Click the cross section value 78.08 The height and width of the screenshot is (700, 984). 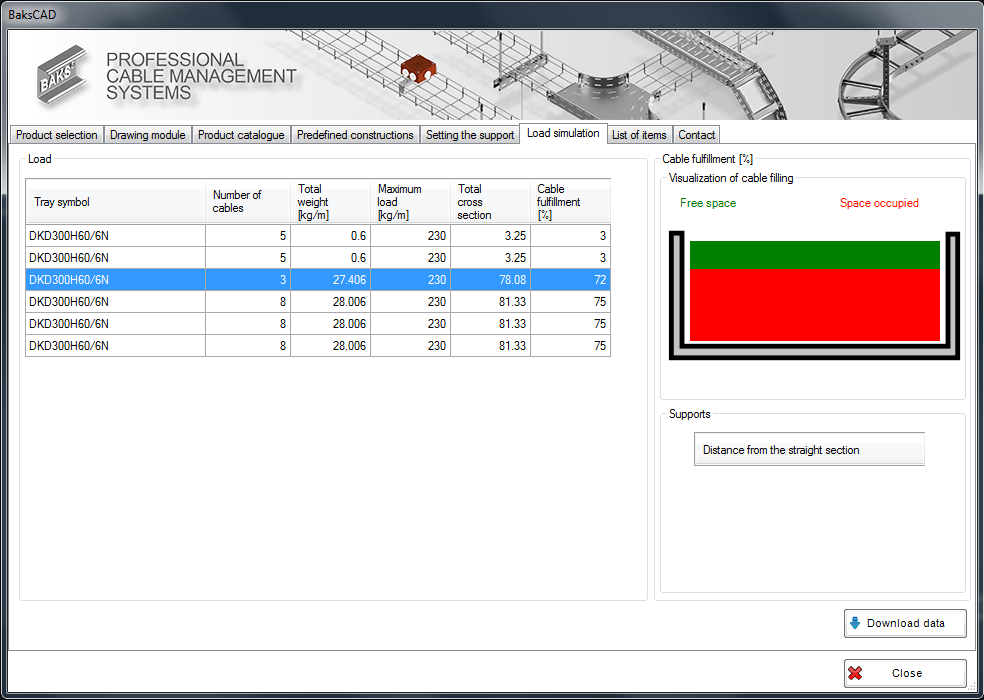pyautogui.click(x=491, y=280)
